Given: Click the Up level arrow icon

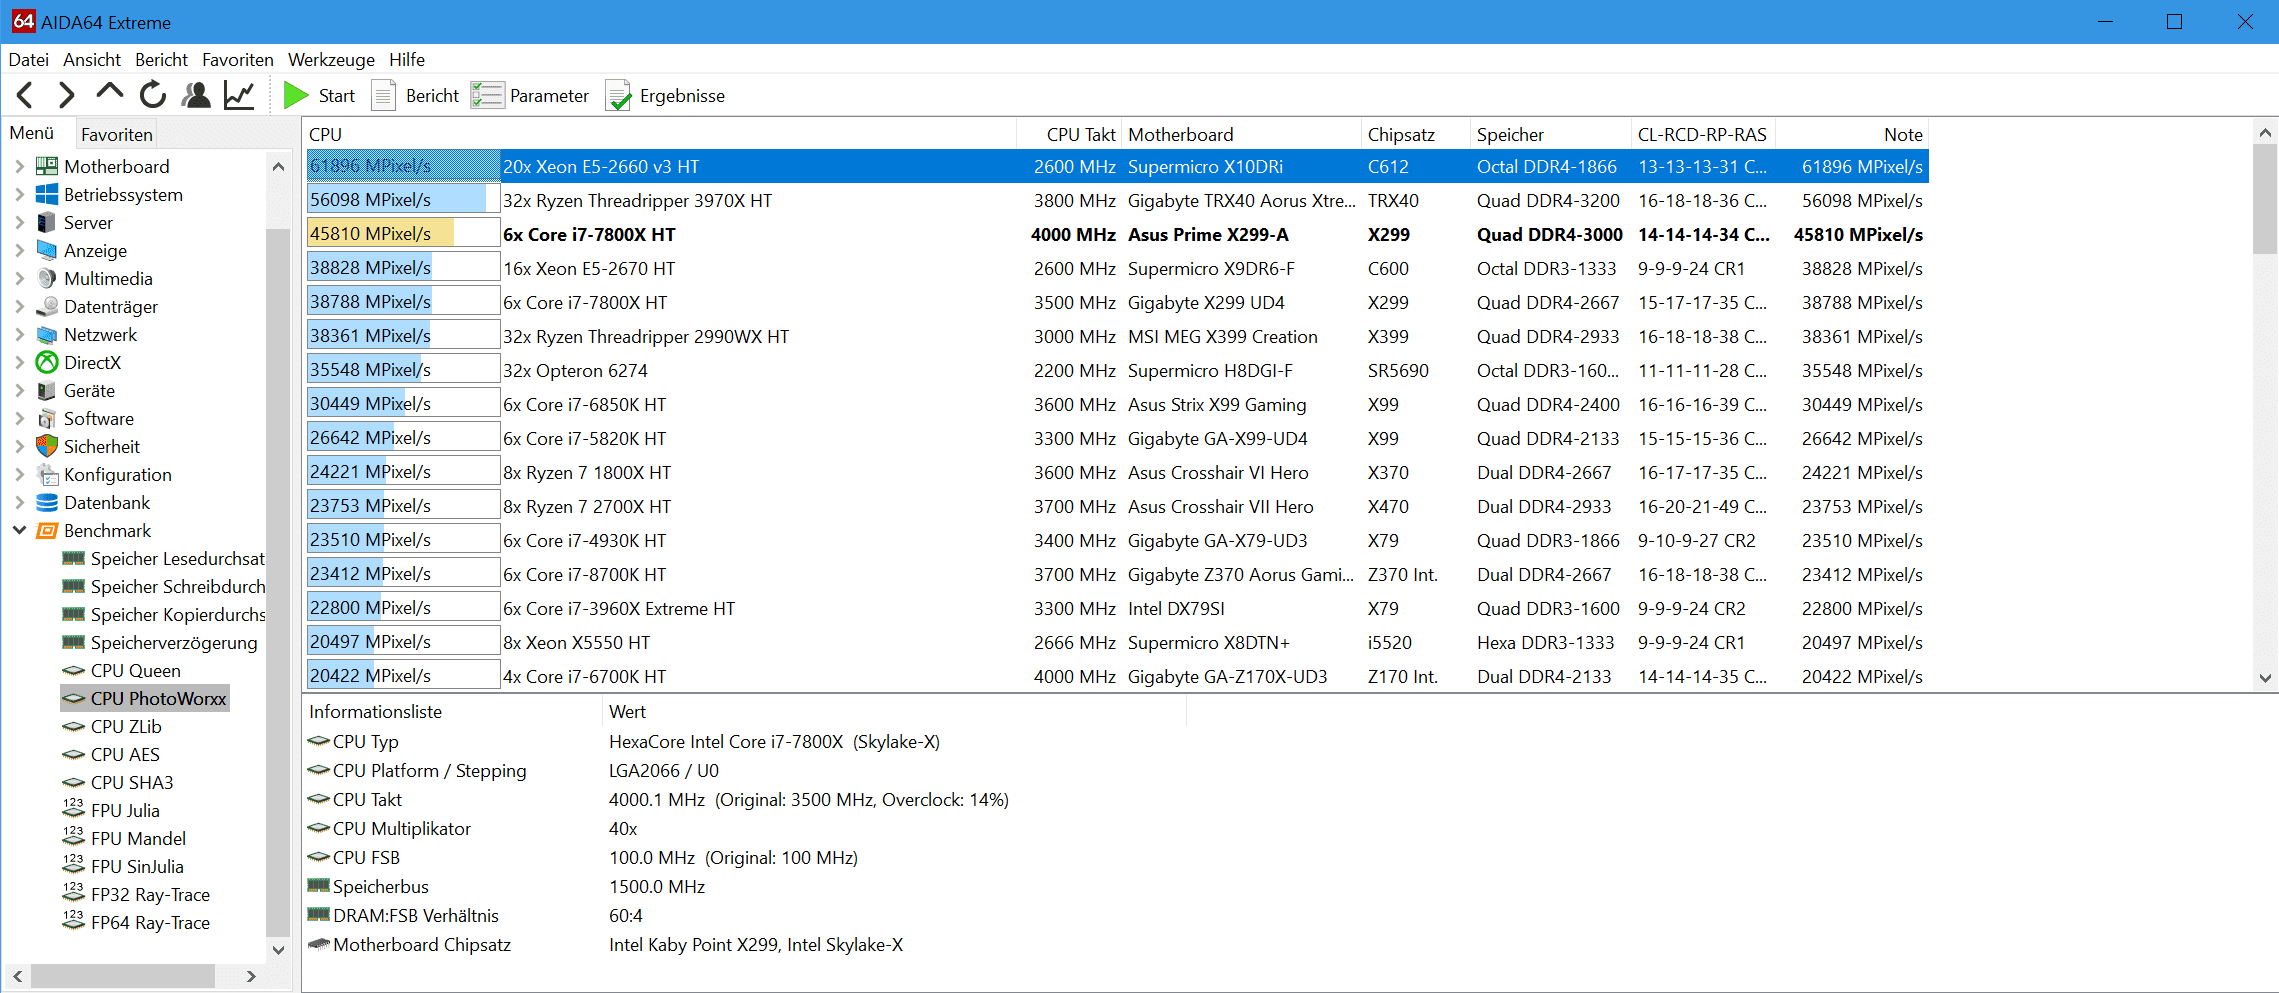Looking at the screenshot, I should pos(109,95).
